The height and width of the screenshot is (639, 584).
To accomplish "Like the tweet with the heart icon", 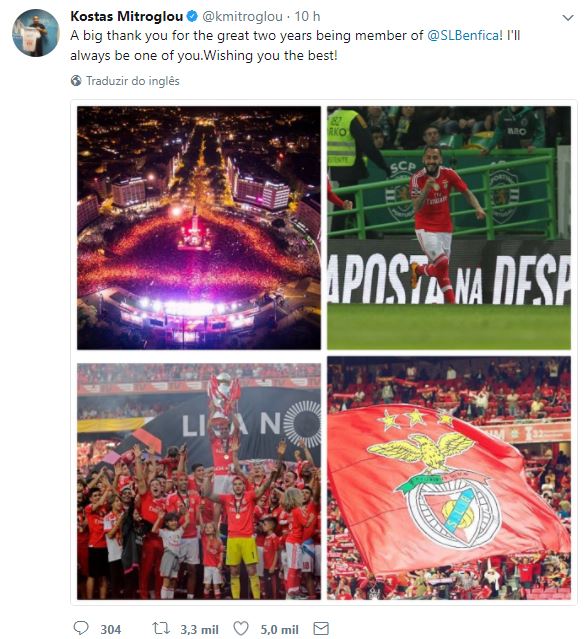I will click(241, 628).
